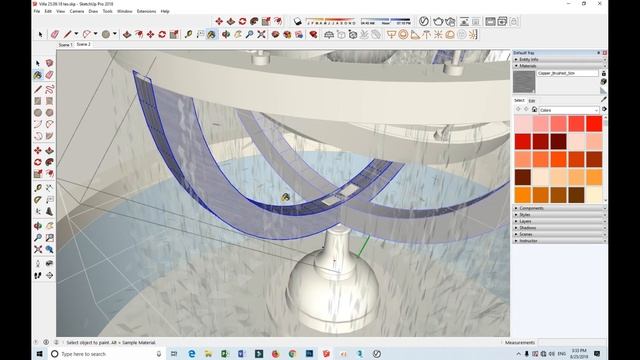This screenshot has height=360, width=640.
Task: Open the shape tool dropdown arrow
Action: click(115, 34)
